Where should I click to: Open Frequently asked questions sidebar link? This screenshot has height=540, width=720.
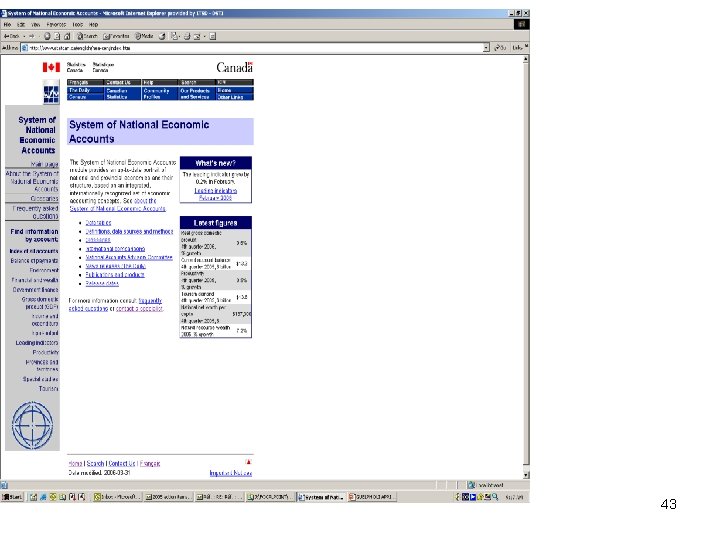(35, 212)
